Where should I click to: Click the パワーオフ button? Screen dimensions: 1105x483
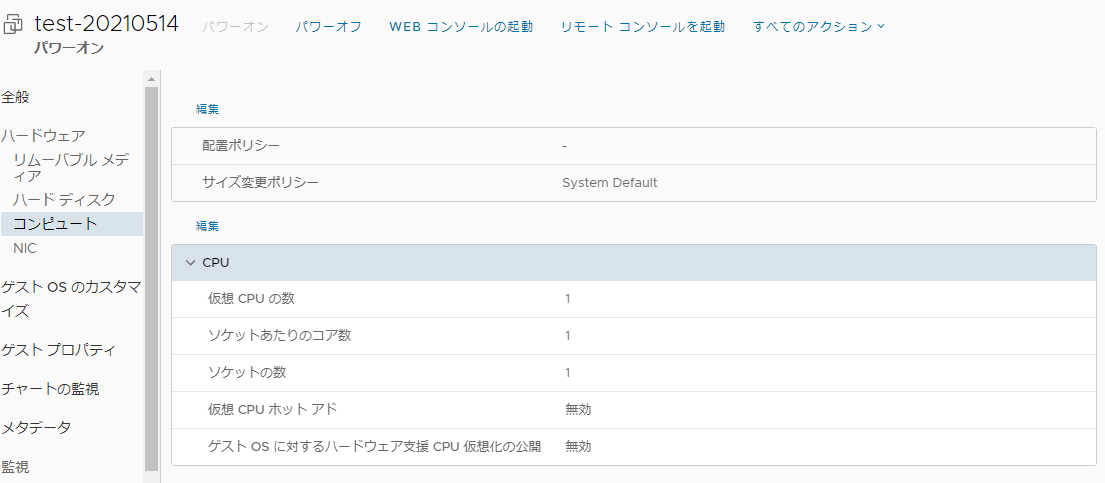[x=329, y=26]
